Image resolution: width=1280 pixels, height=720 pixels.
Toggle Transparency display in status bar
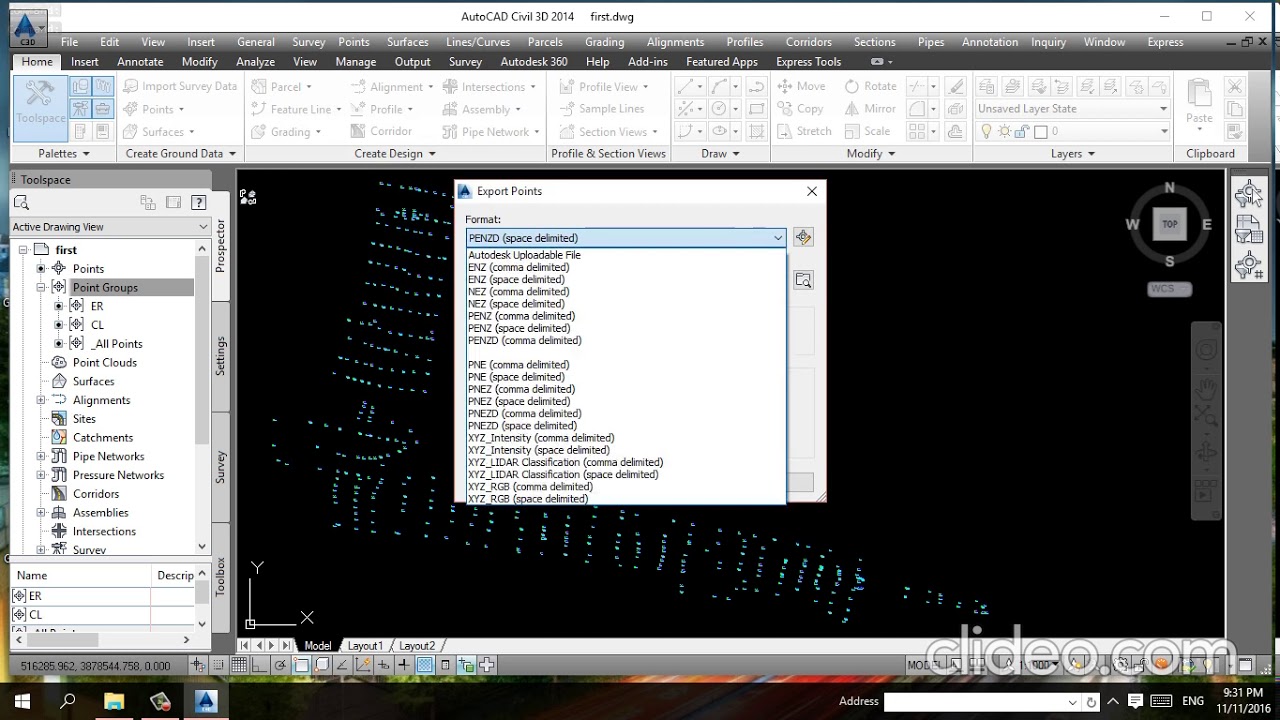click(x=424, y=665)
